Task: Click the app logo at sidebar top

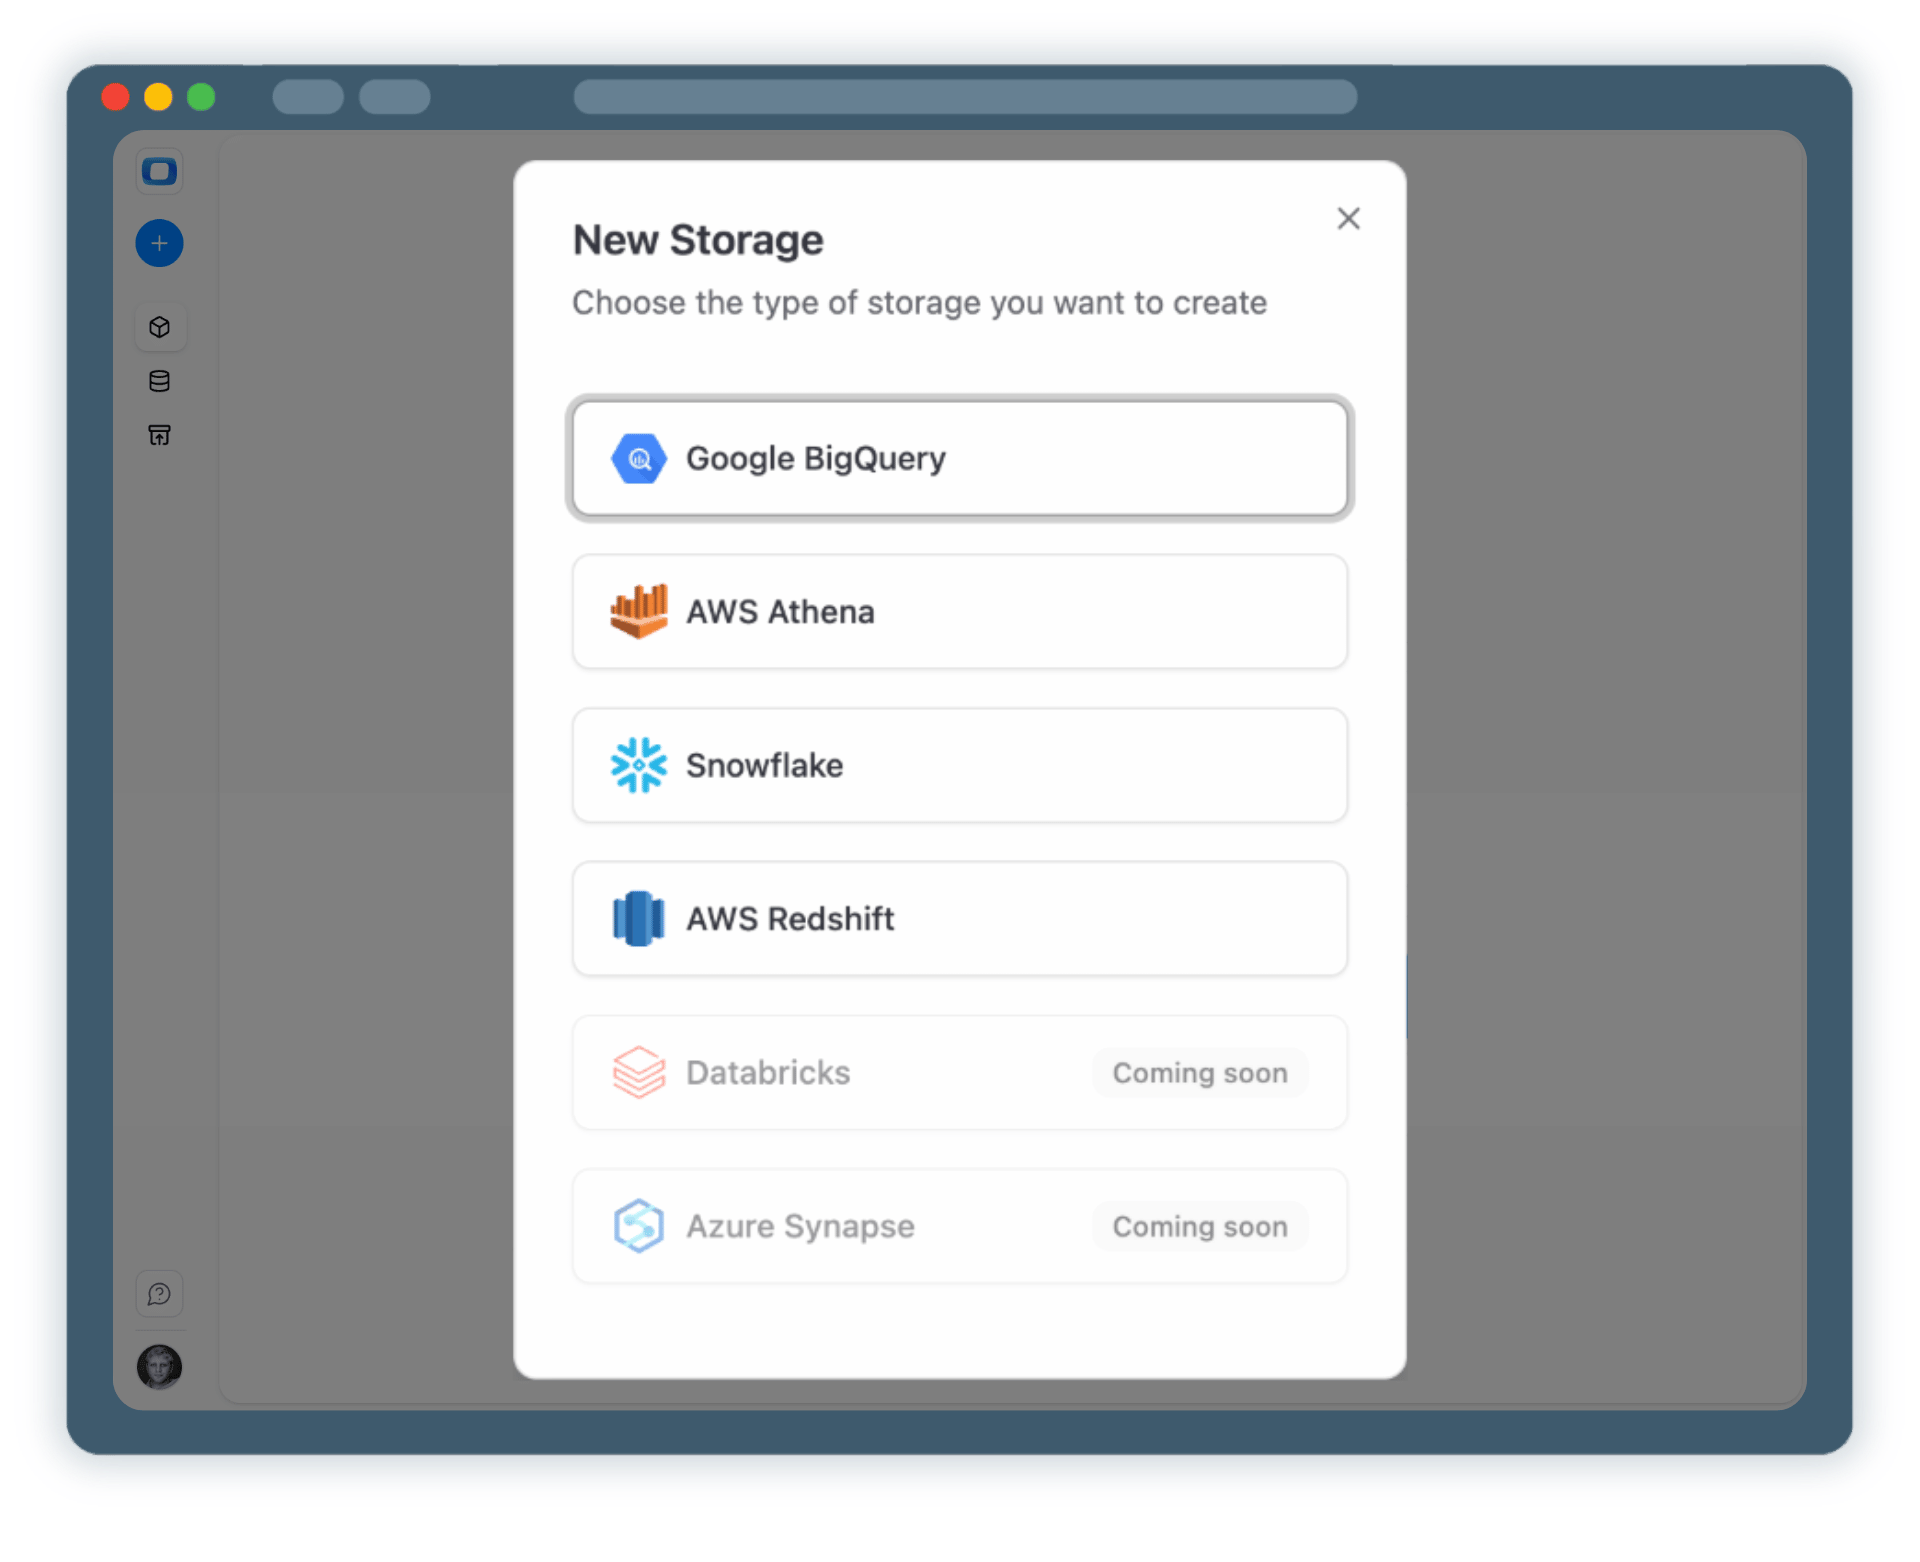Action: click(x=160, y=170)
